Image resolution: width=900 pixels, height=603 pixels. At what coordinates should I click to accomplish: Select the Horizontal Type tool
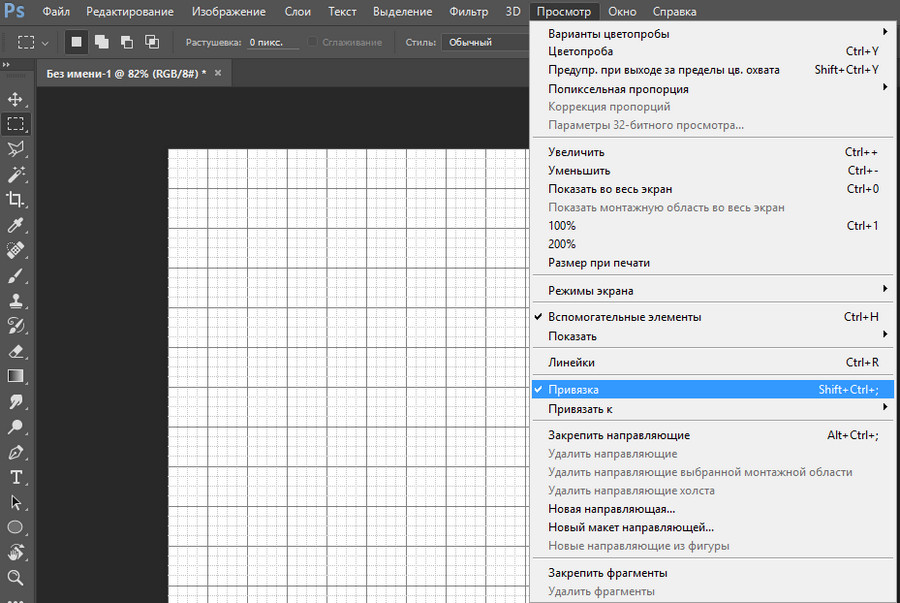(15, 477)
